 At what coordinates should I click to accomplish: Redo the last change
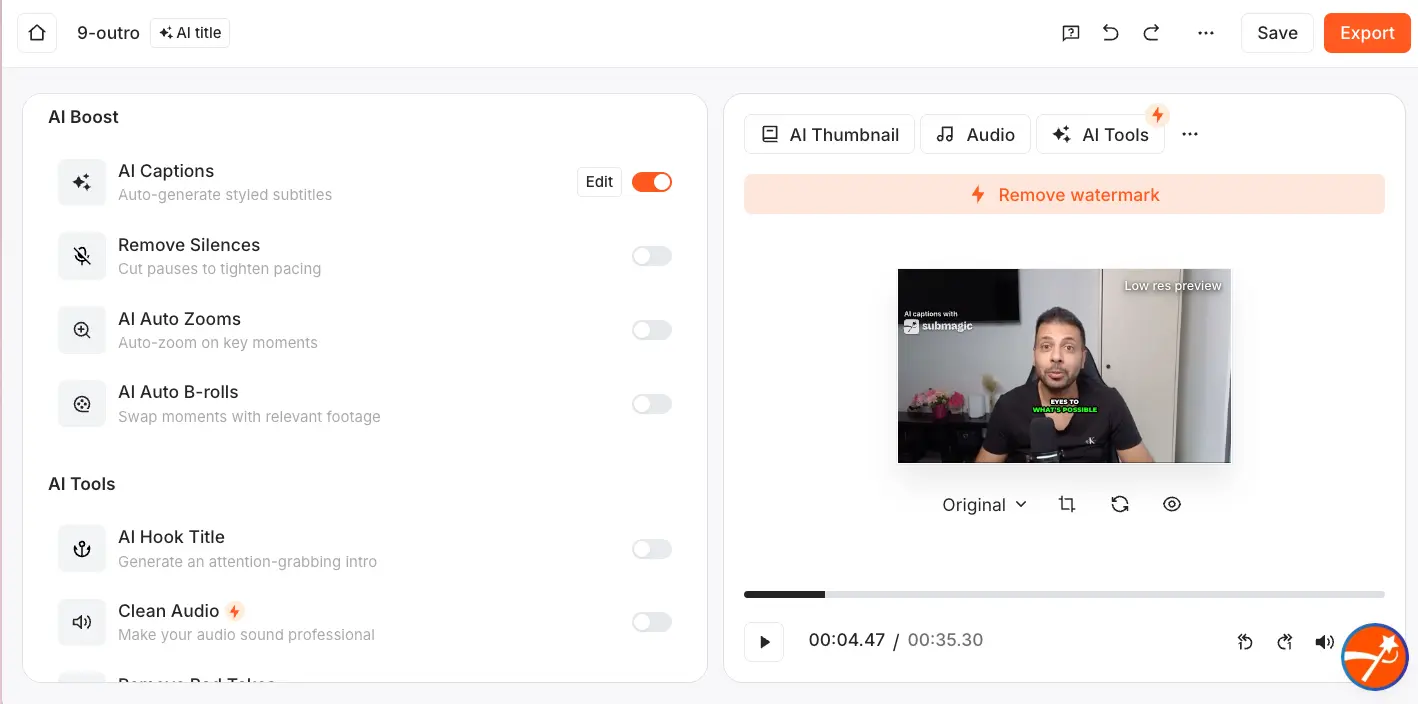coord(1151,33)
